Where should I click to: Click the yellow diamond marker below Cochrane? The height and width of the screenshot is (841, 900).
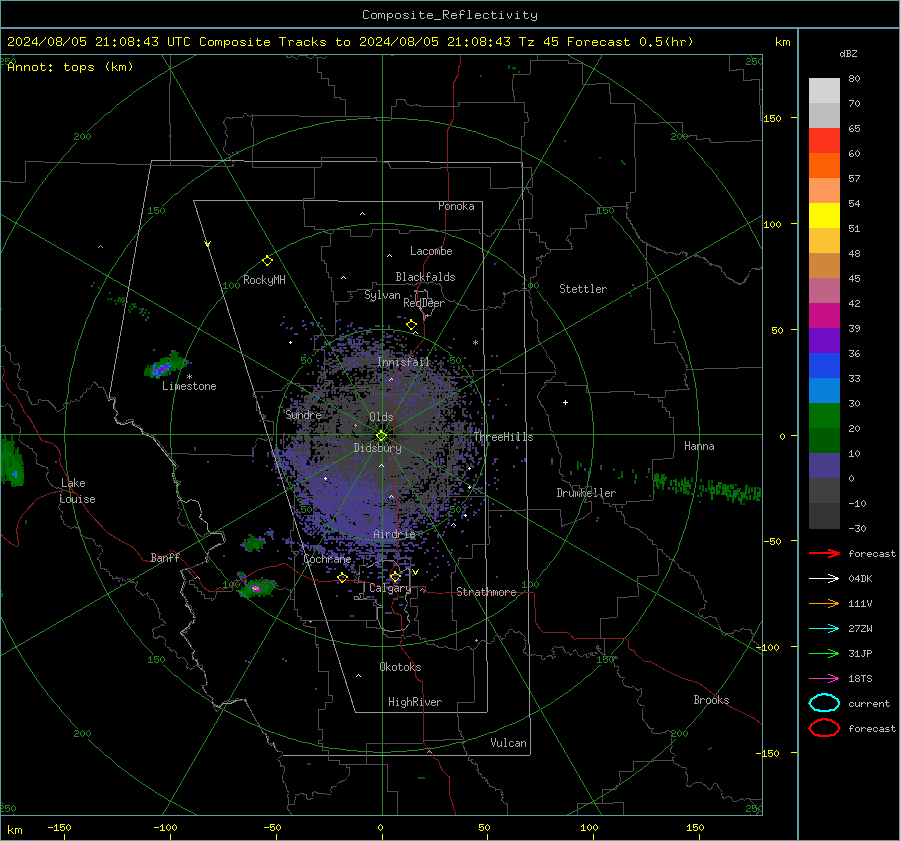tap(343, 578)
